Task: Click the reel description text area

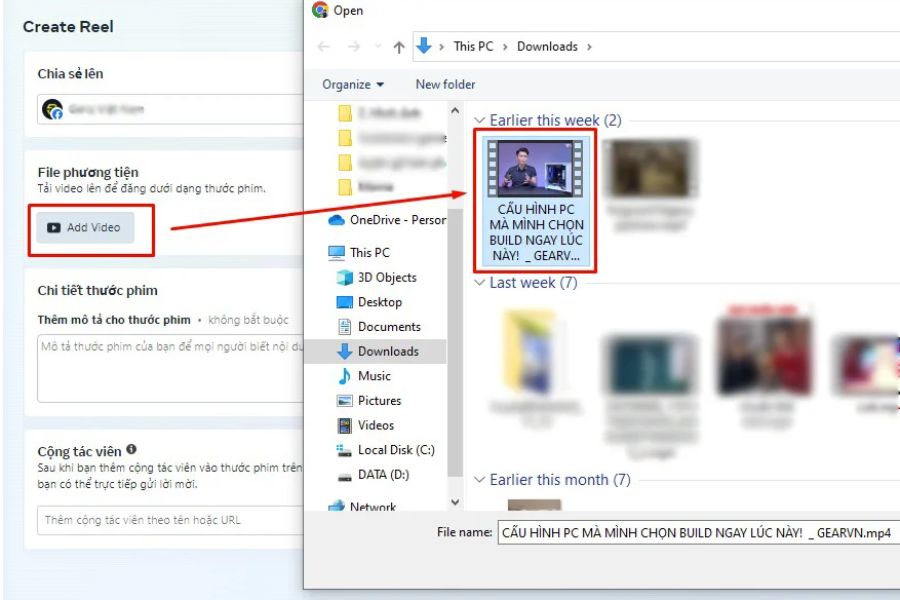Action: click(170, 369)
